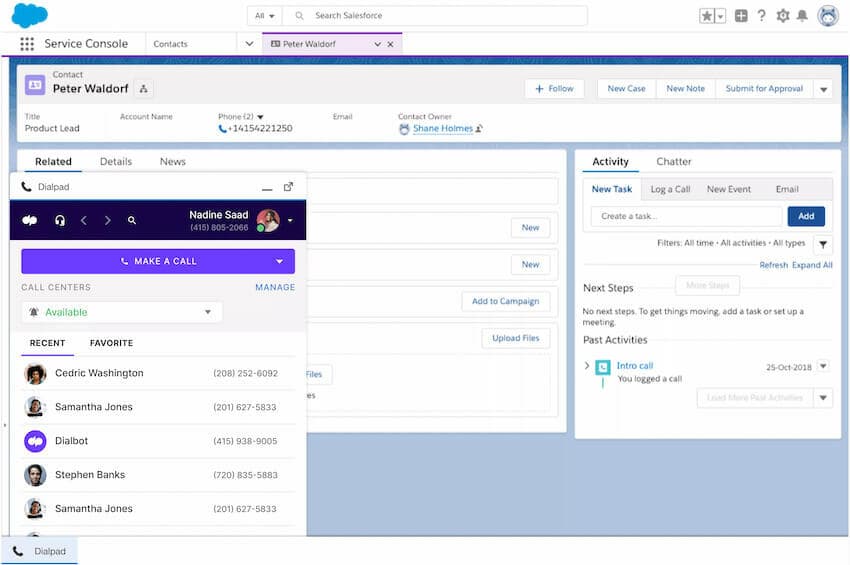Screen dimensions: 850x565
Task: Open the App Launcher grid icon
Action: 27,44
